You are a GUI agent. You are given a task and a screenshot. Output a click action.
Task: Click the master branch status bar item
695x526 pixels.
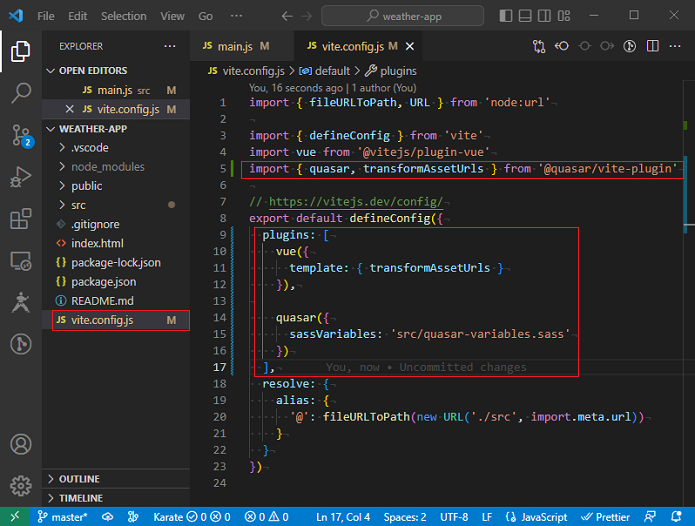(62, 517)
